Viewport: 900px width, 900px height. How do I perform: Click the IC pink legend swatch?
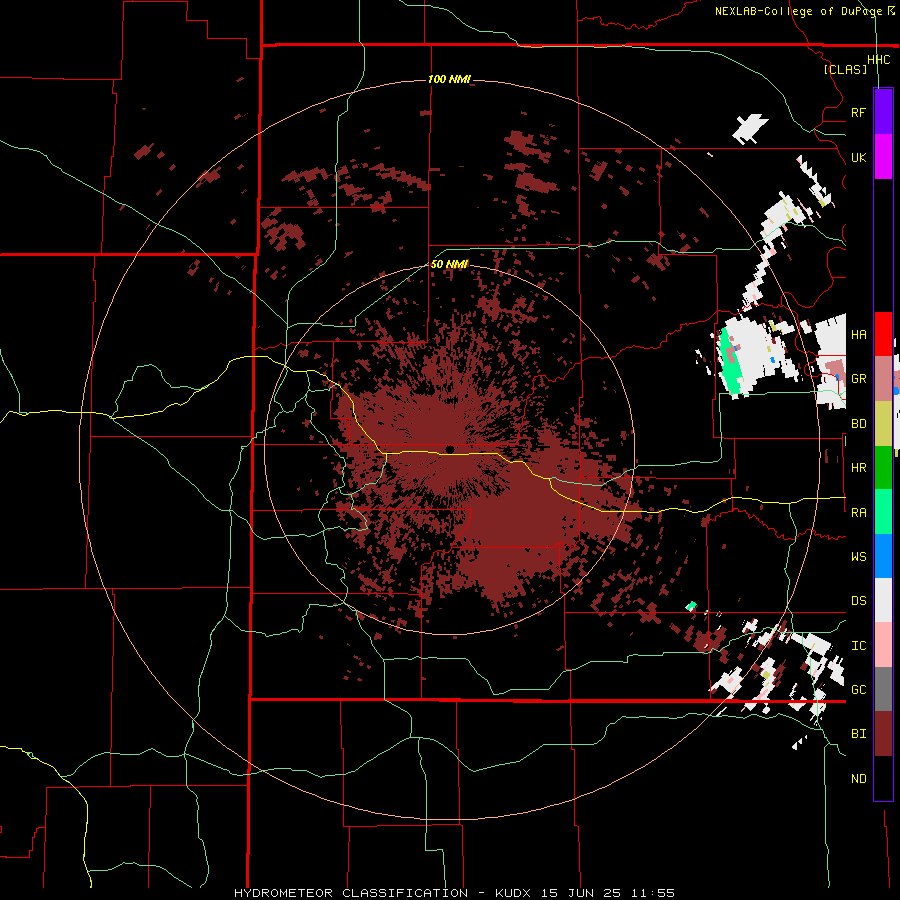click(x=883, y=645)
